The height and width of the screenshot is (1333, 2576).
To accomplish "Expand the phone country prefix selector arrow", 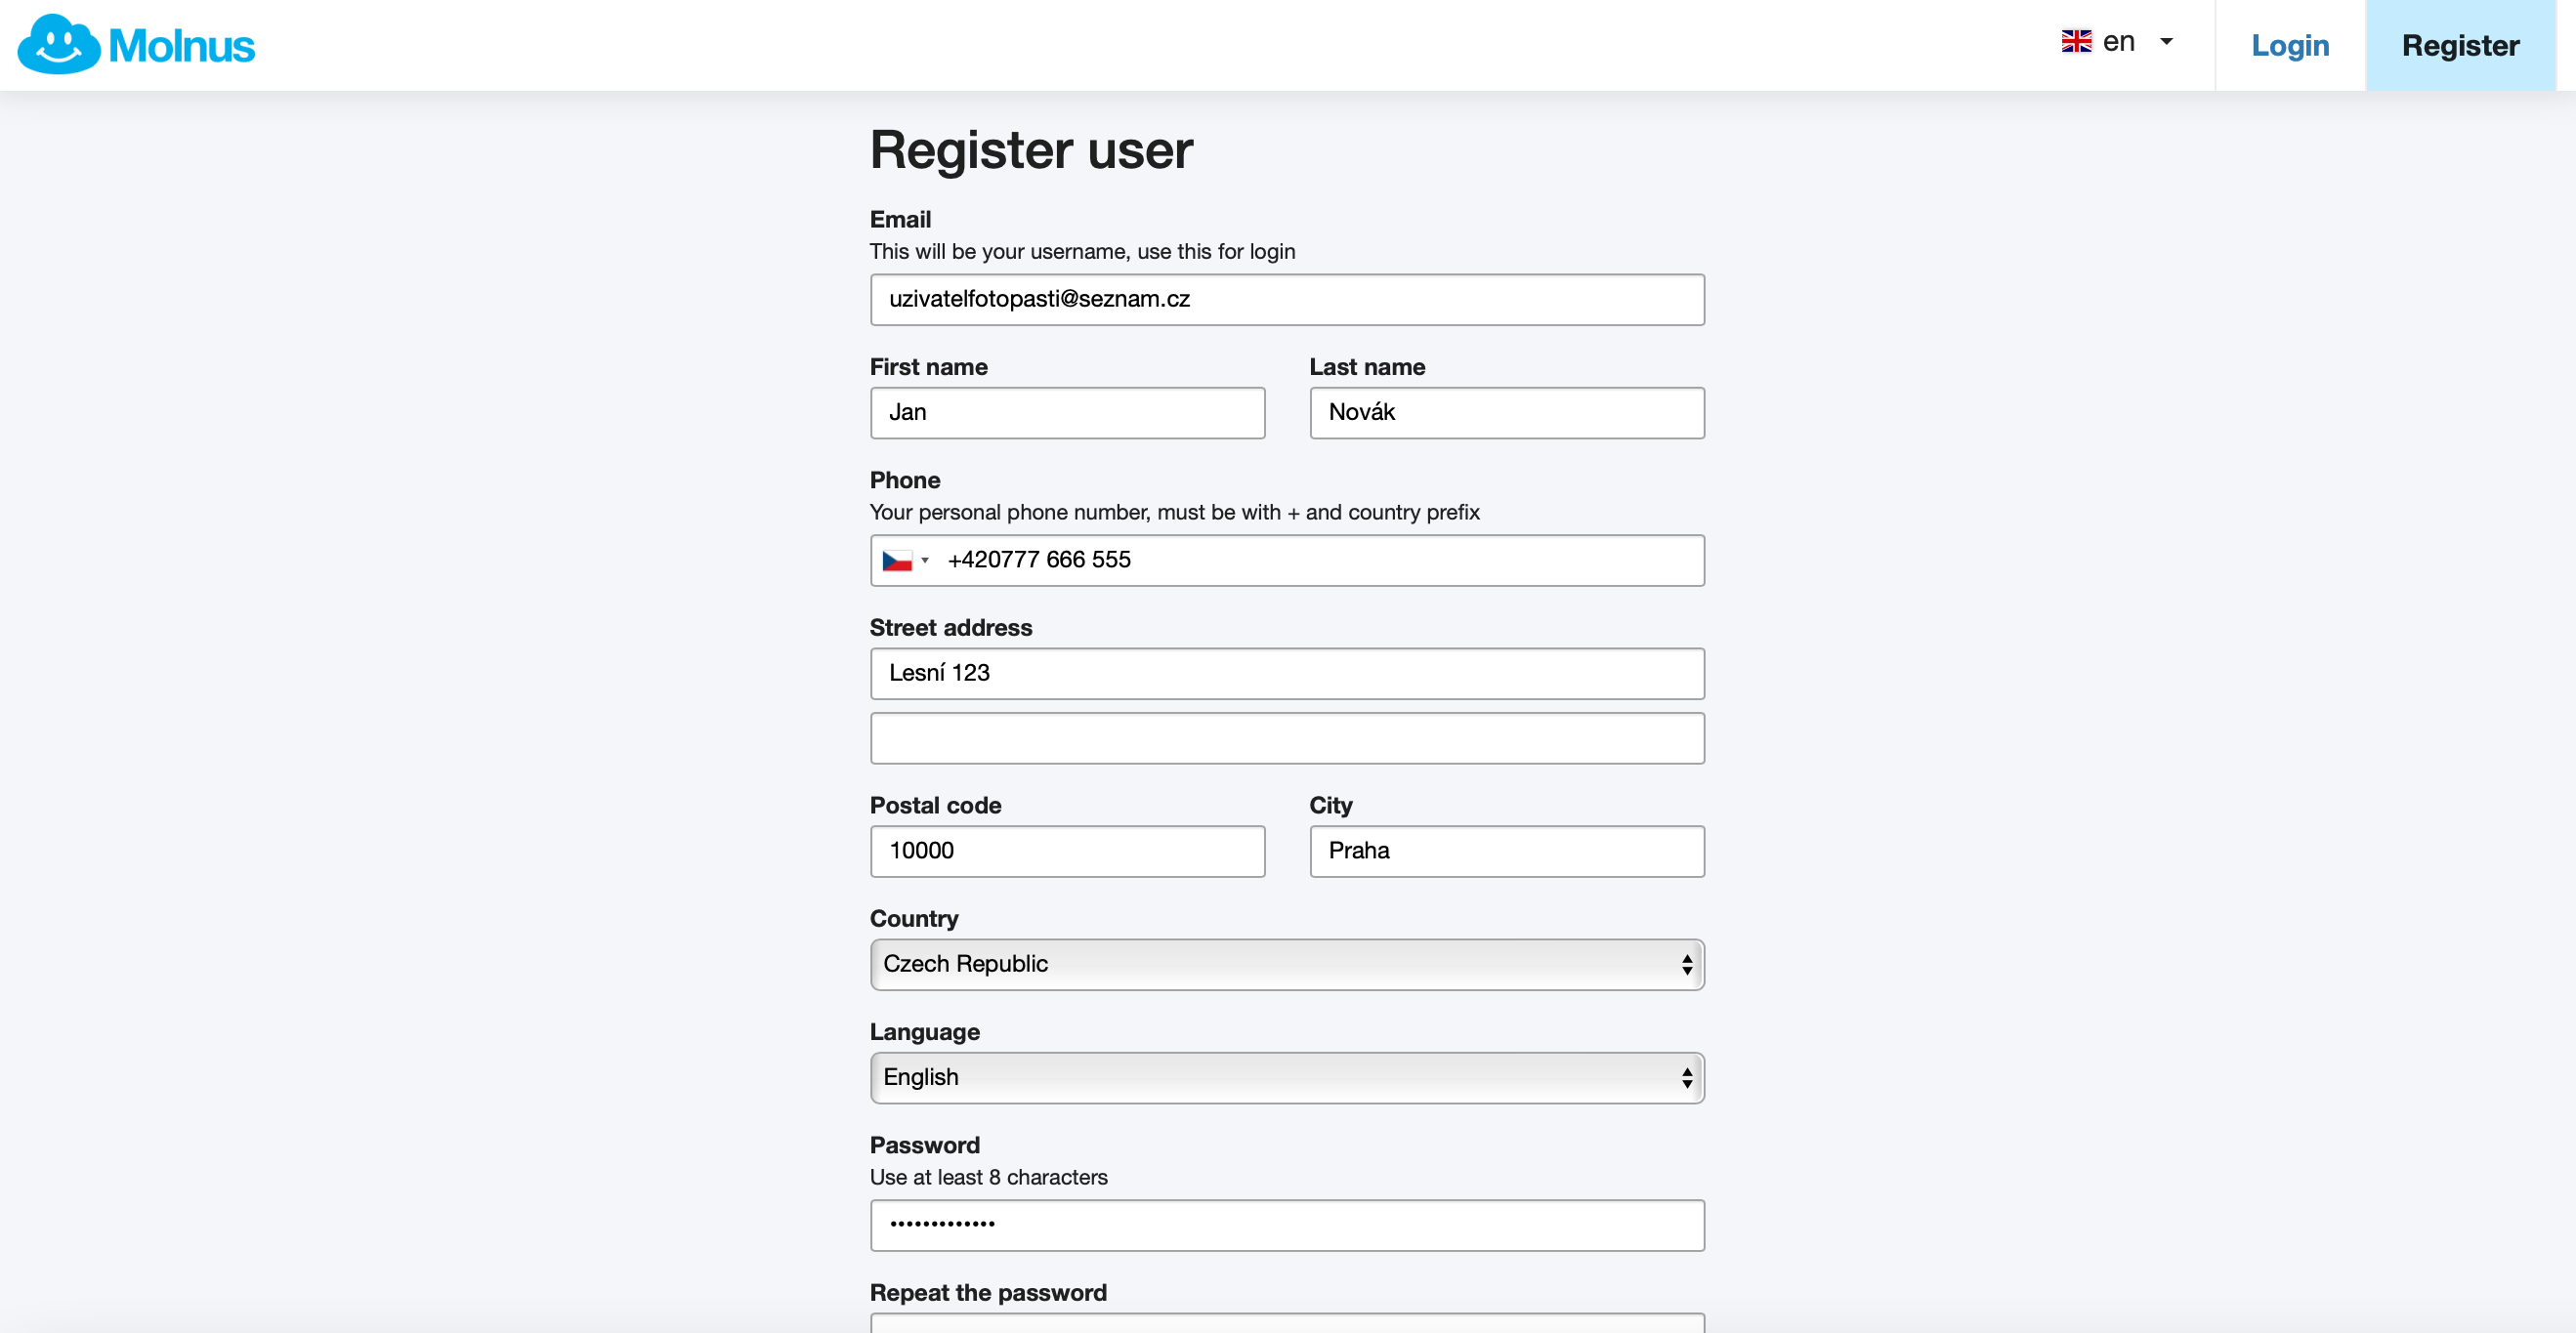I will 925,560.
